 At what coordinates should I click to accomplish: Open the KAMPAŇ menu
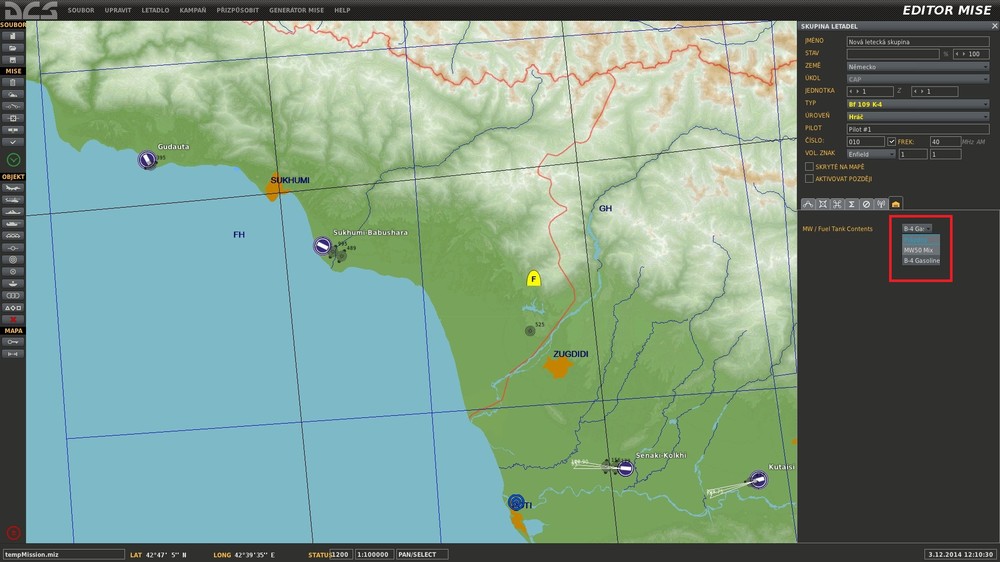click(x=193, y=10)
